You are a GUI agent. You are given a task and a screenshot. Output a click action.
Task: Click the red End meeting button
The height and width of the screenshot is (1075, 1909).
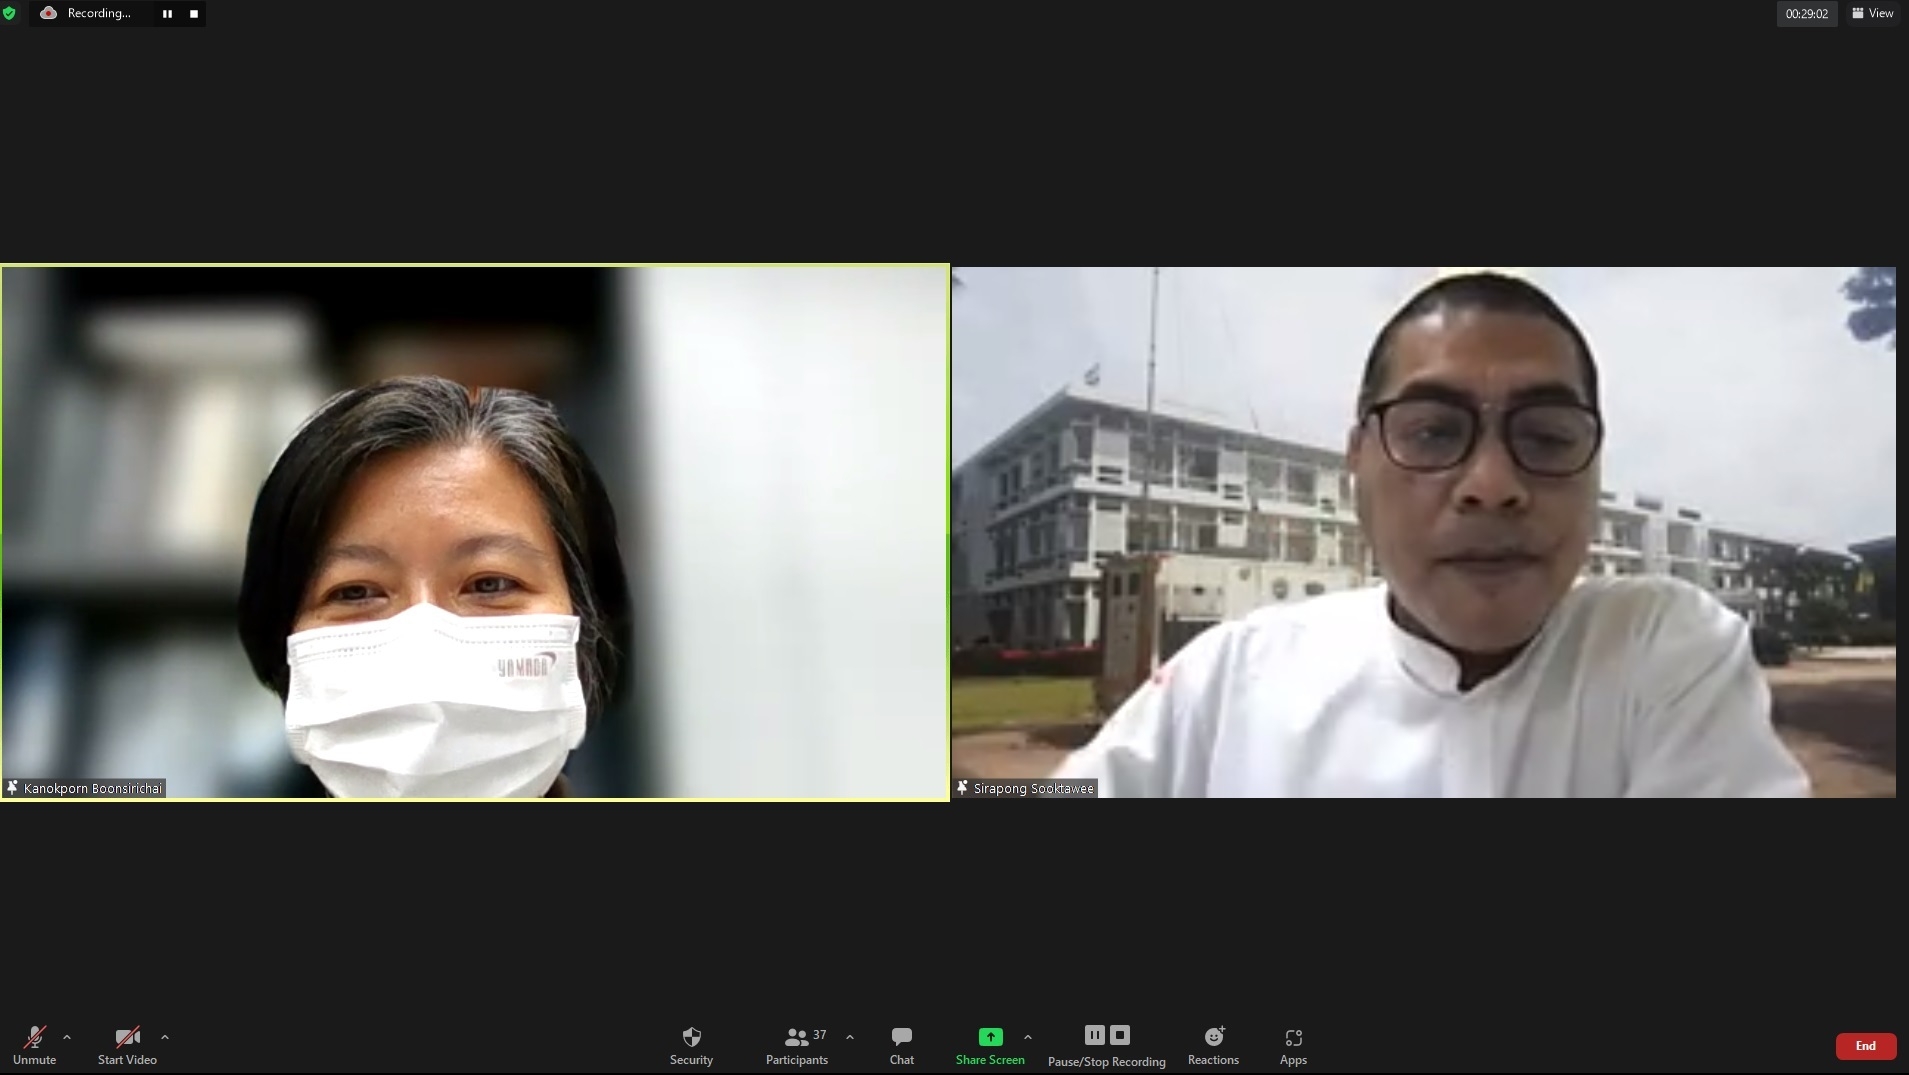pos(1866,1046)
